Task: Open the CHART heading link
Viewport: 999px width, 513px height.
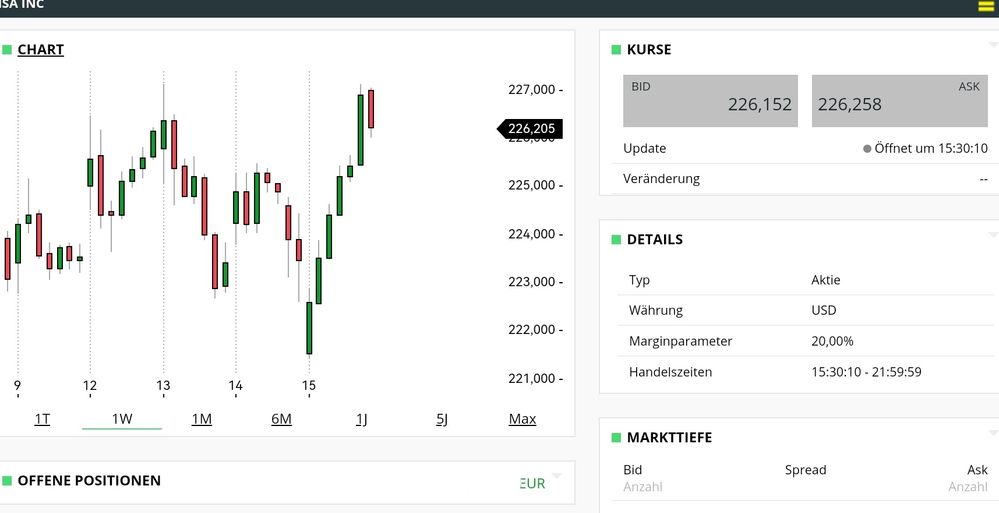Action: [41, 49]
